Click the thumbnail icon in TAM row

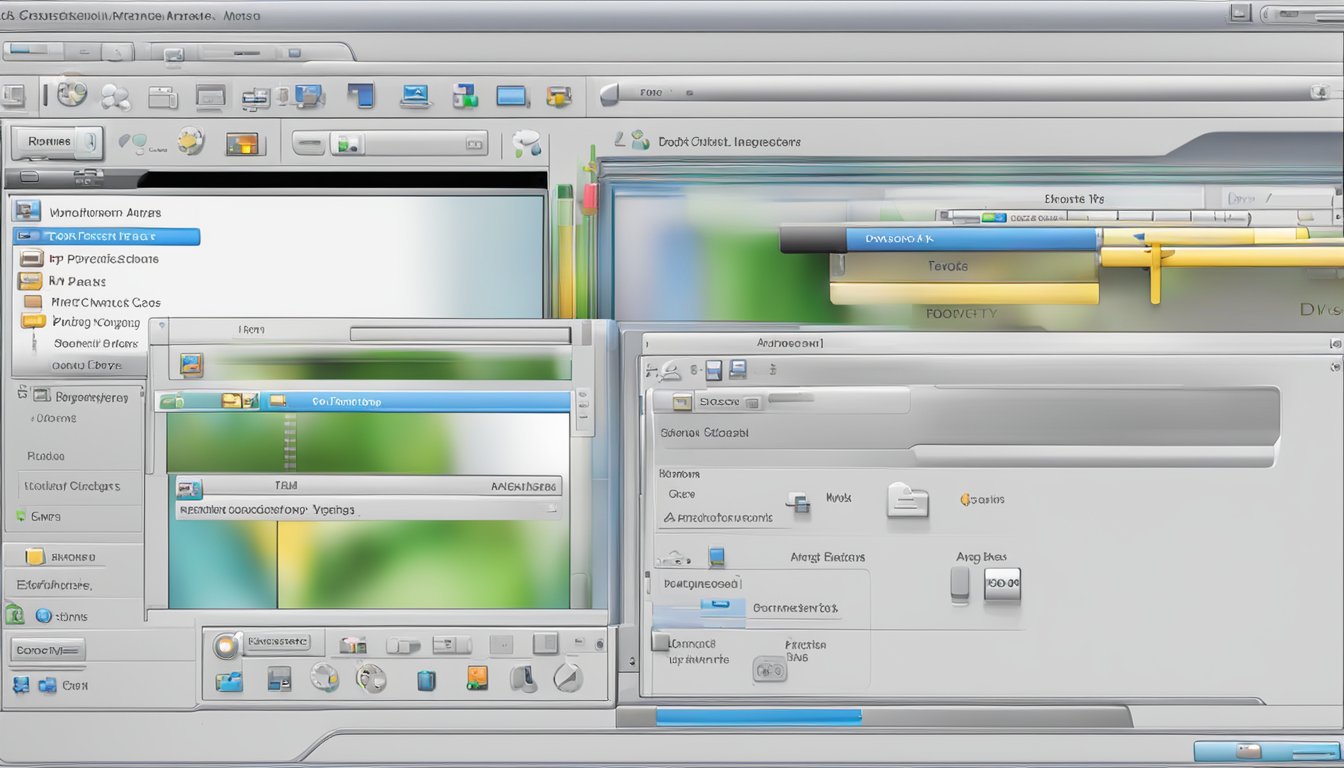[189, 488]
